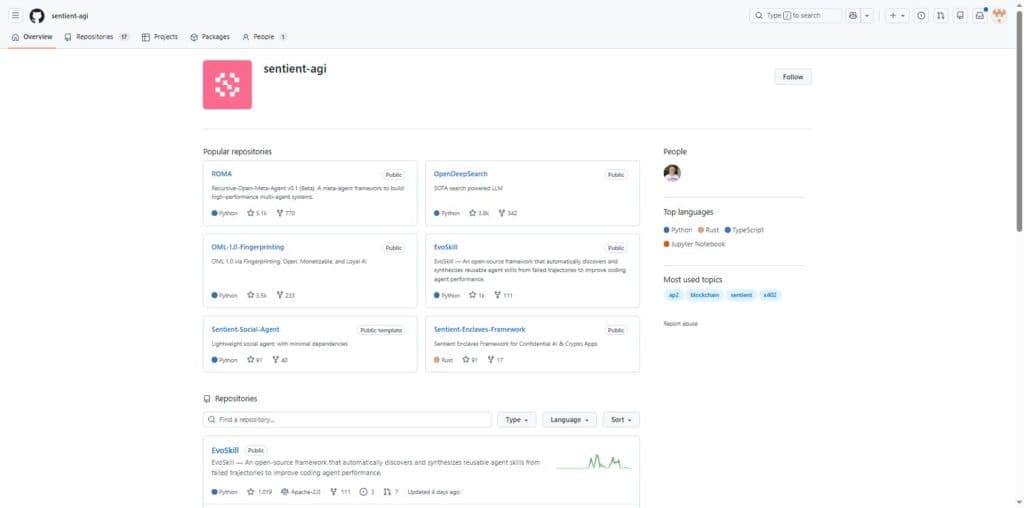
Task: Switch to the People tab
Action: 264,37
